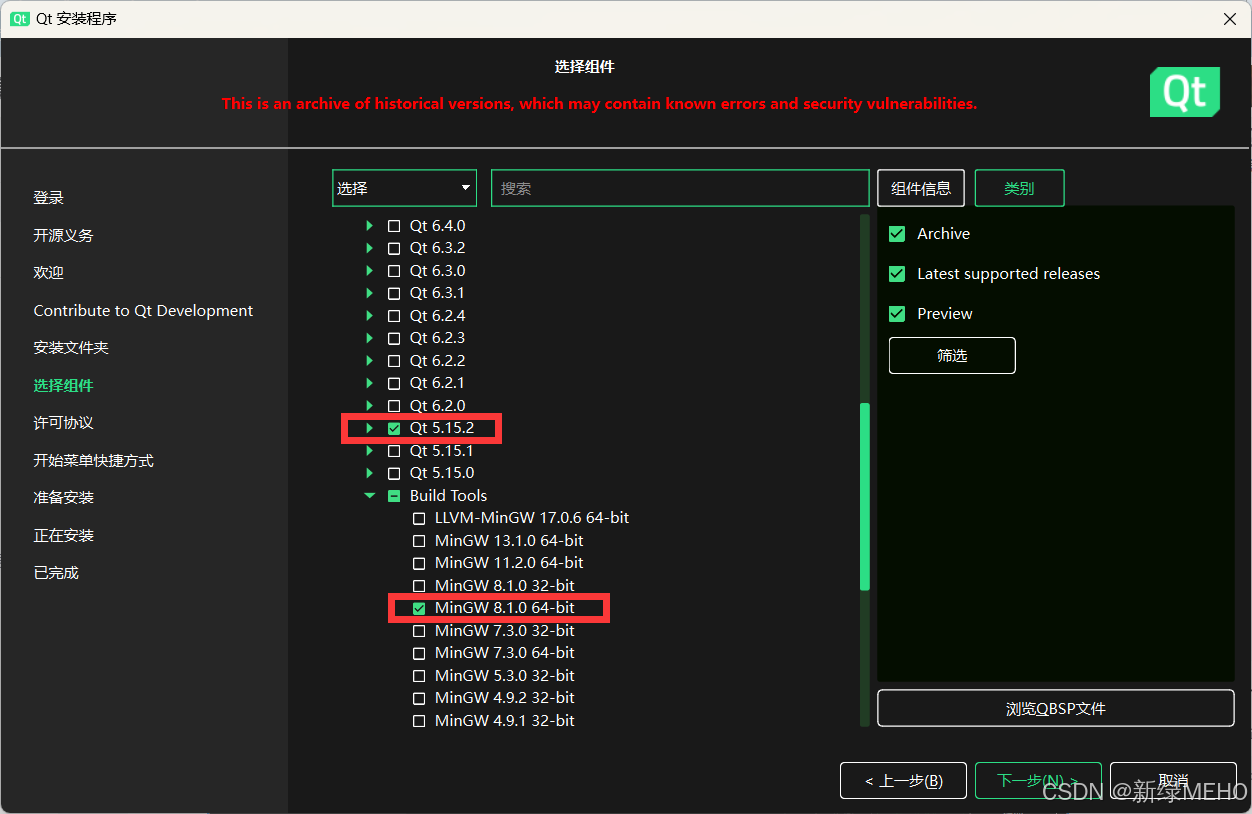Select the 正在安装 step in sidebar
The width and height of the screenshot is (1252, 814).
[x=63, y=536]
